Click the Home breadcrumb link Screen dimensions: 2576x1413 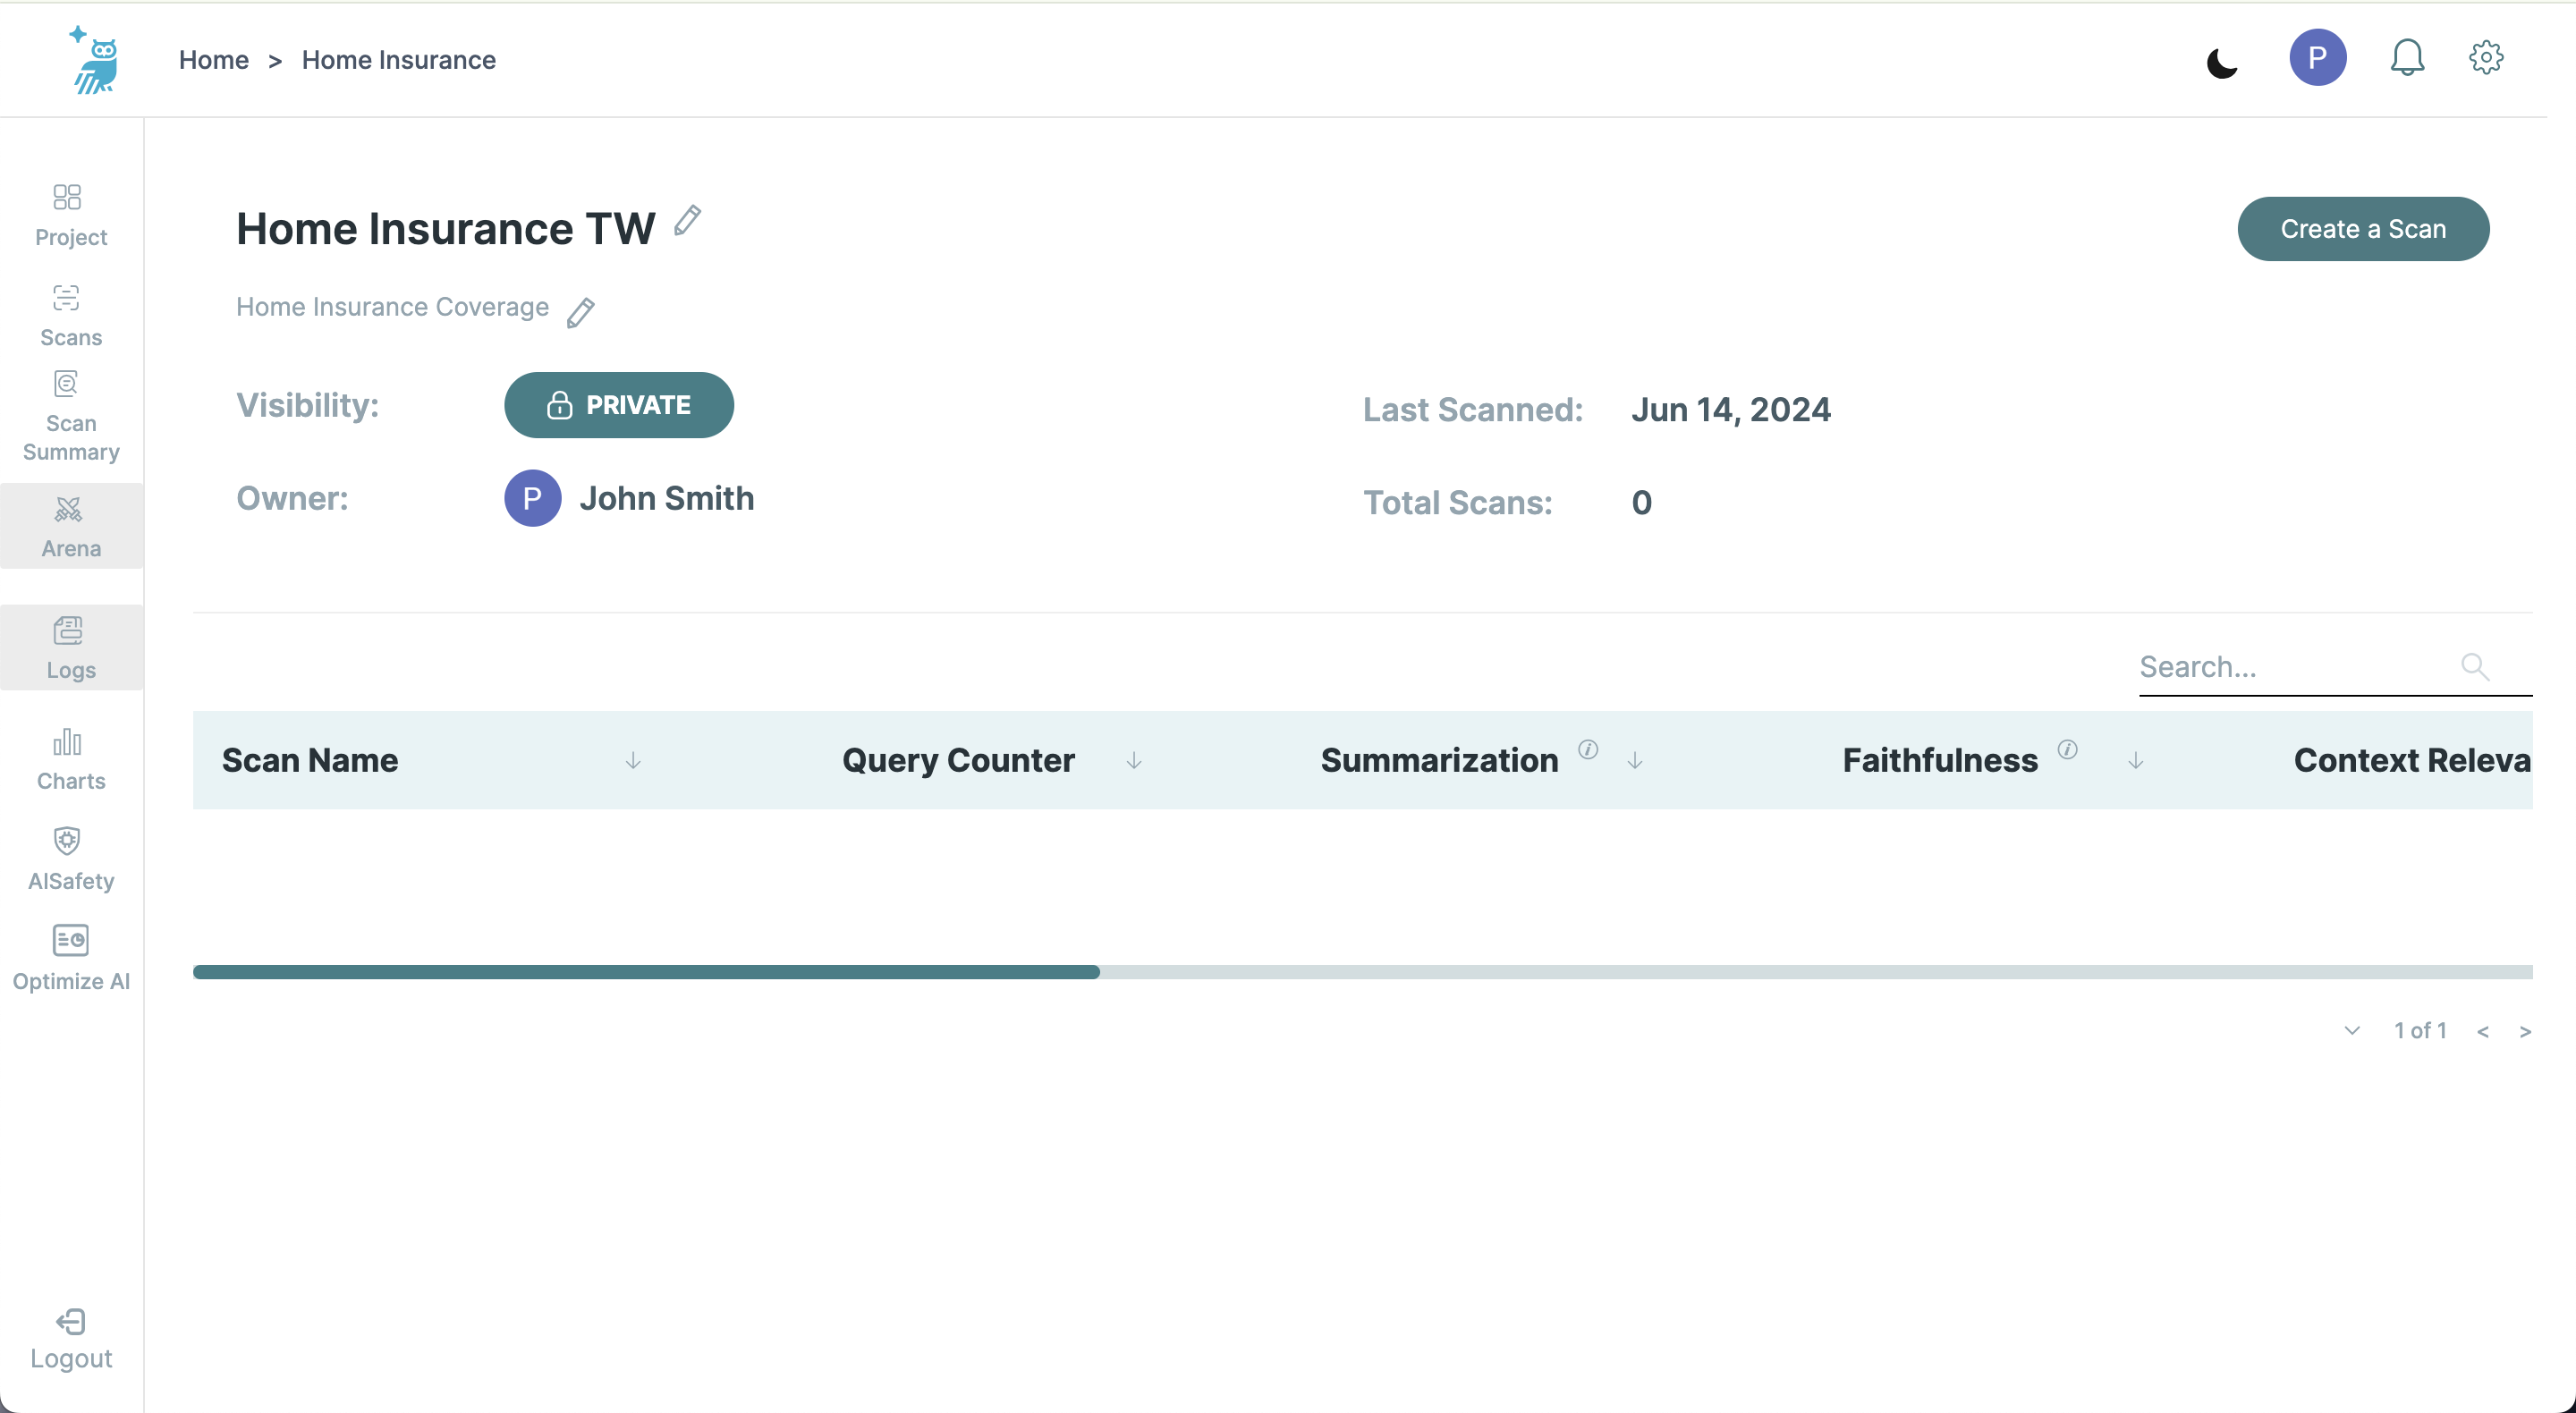click(214, 60)
